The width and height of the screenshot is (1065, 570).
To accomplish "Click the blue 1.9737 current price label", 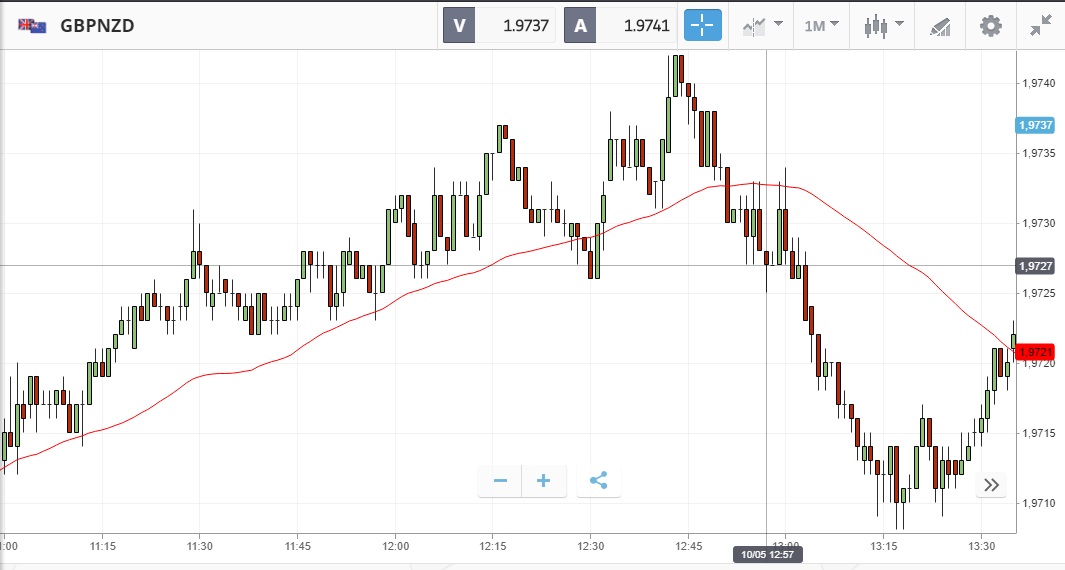I will click(1035, 125).
